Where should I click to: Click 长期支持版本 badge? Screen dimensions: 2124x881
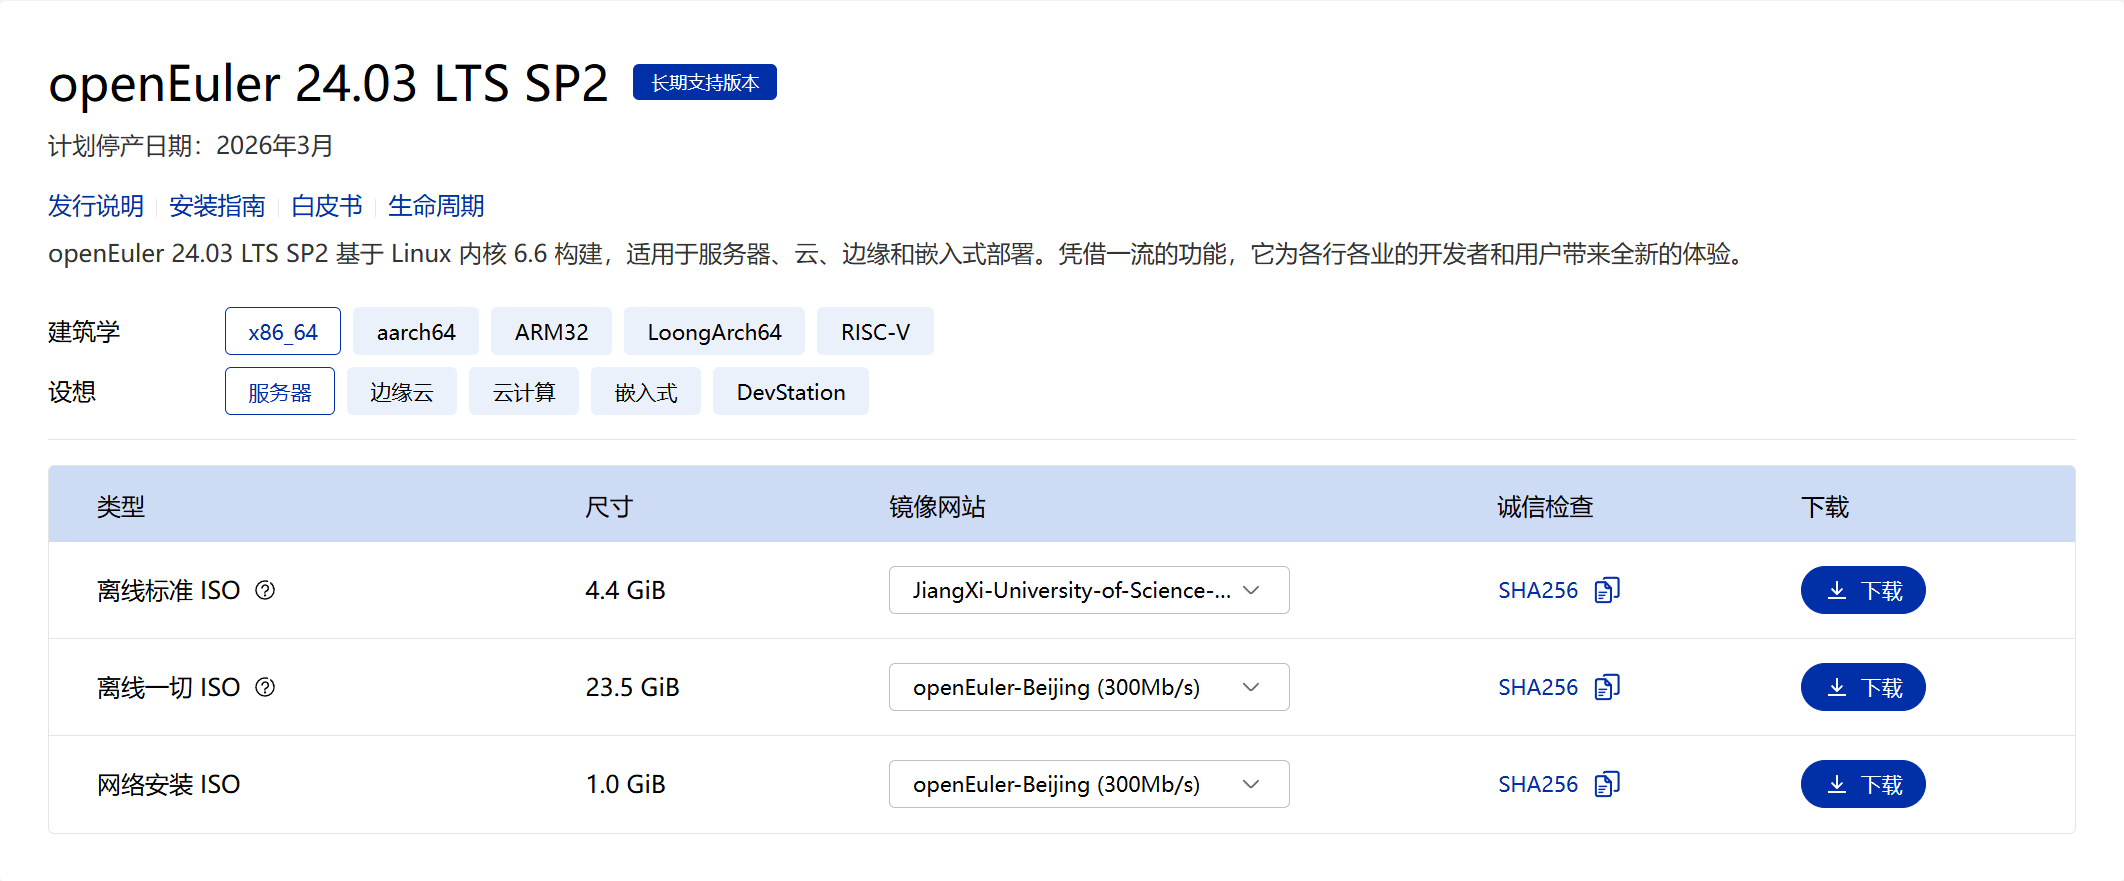(x=705, y=82)
